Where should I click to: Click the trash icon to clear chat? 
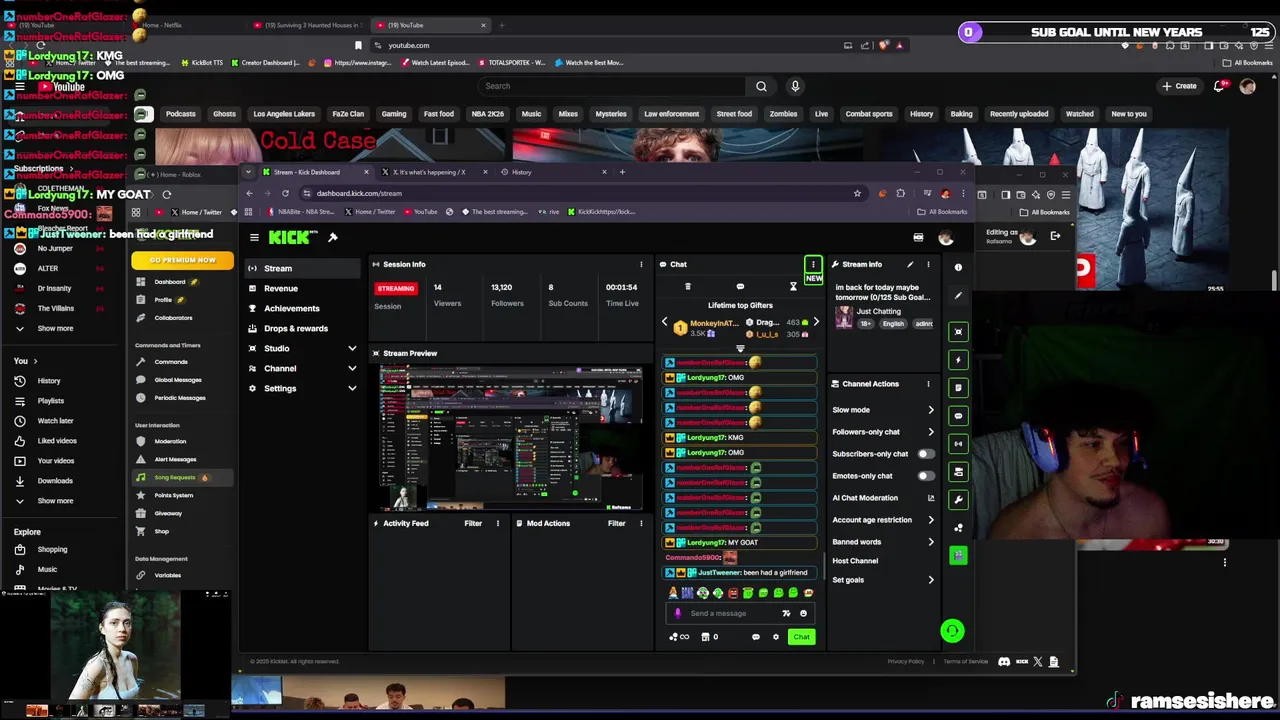[x=687, y=287]
